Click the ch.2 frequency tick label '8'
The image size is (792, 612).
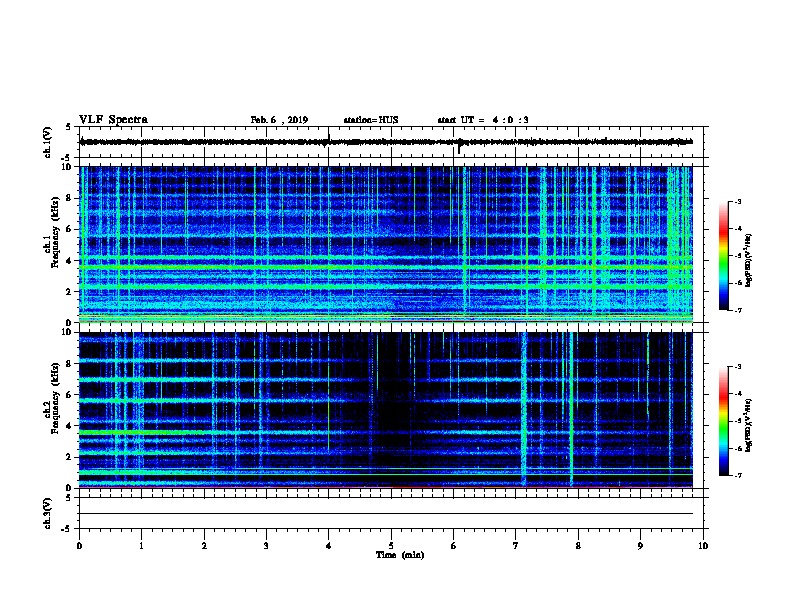pyautogui.click(x=70, y=364)
